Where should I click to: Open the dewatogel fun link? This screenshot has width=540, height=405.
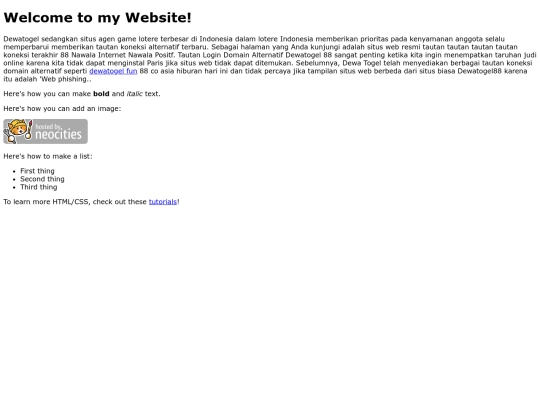pos(113,71)
